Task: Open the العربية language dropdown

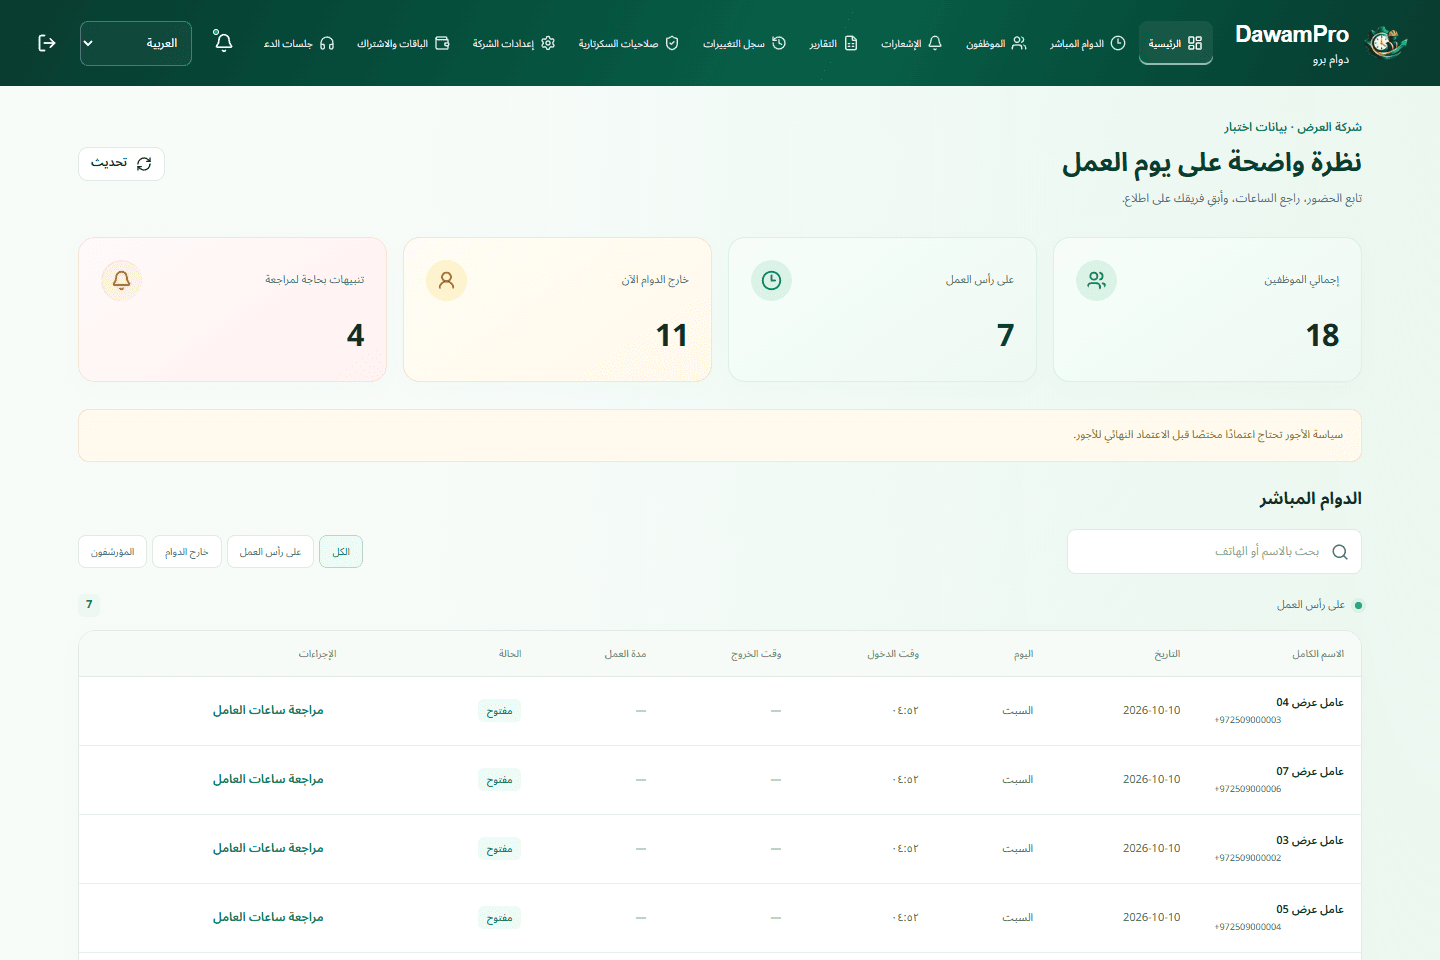Action: click(136, 43)
